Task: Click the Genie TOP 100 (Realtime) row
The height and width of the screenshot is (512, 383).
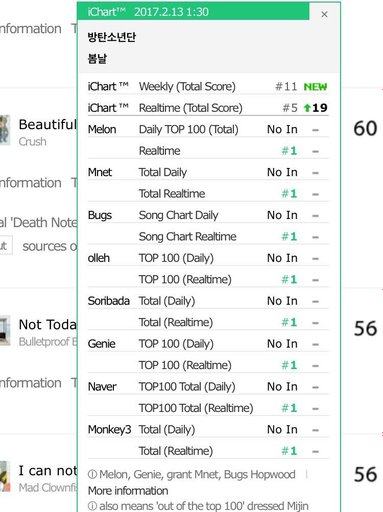Action: click(x=208, y=365)
